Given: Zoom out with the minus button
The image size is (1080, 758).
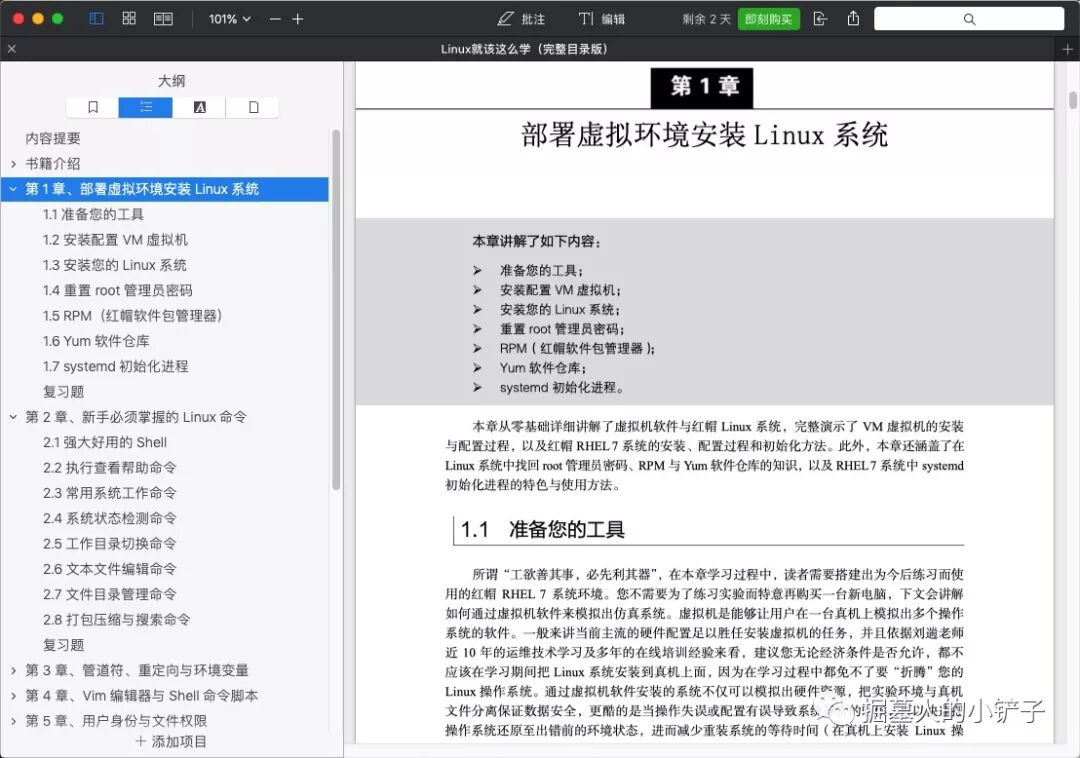Looking at the screenshot, I should tap(274, 18).
